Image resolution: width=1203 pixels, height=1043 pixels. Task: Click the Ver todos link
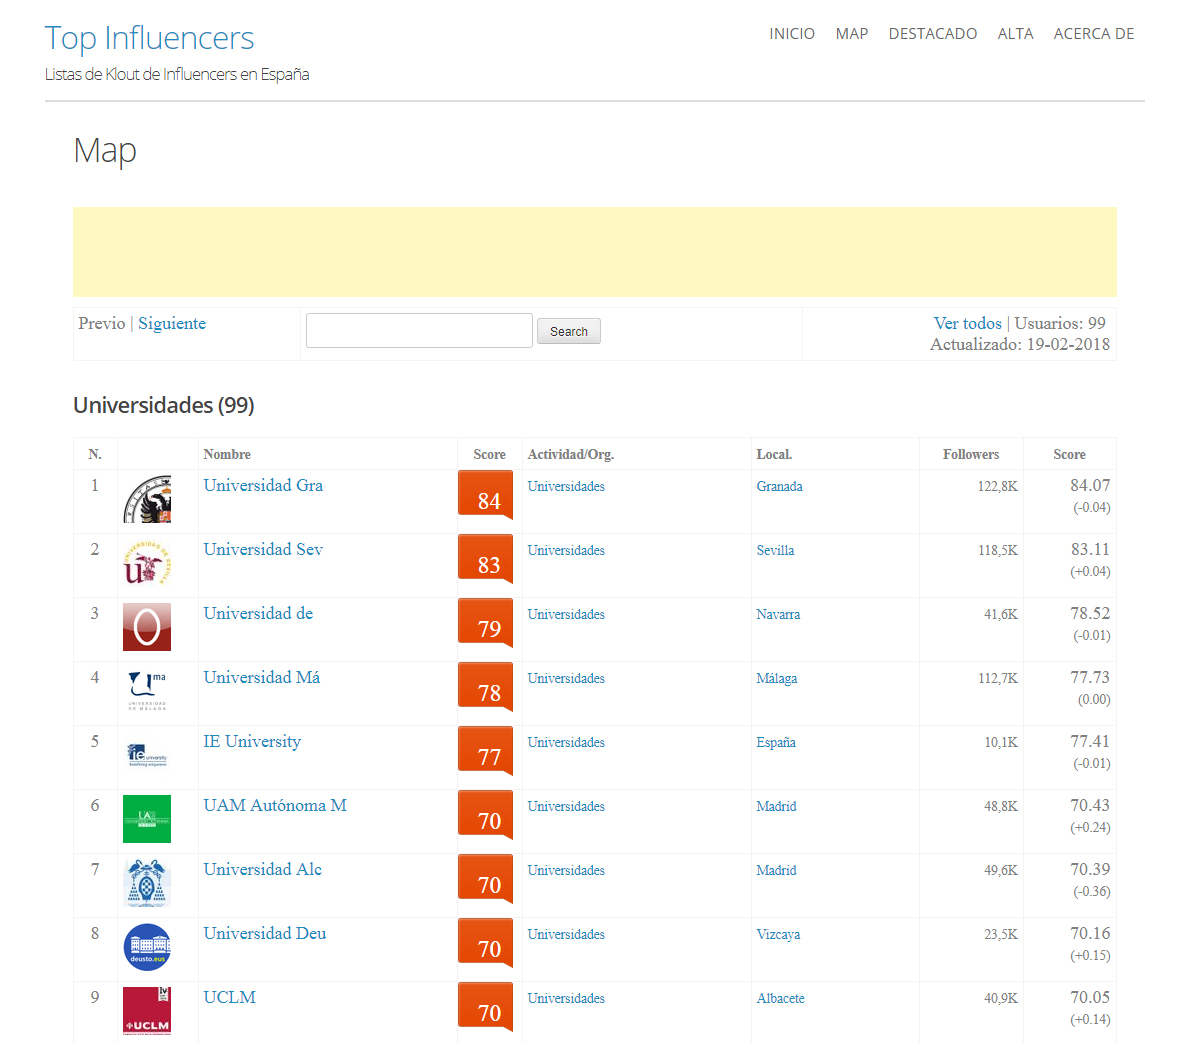pyautogui.click(x=968, y=323)
